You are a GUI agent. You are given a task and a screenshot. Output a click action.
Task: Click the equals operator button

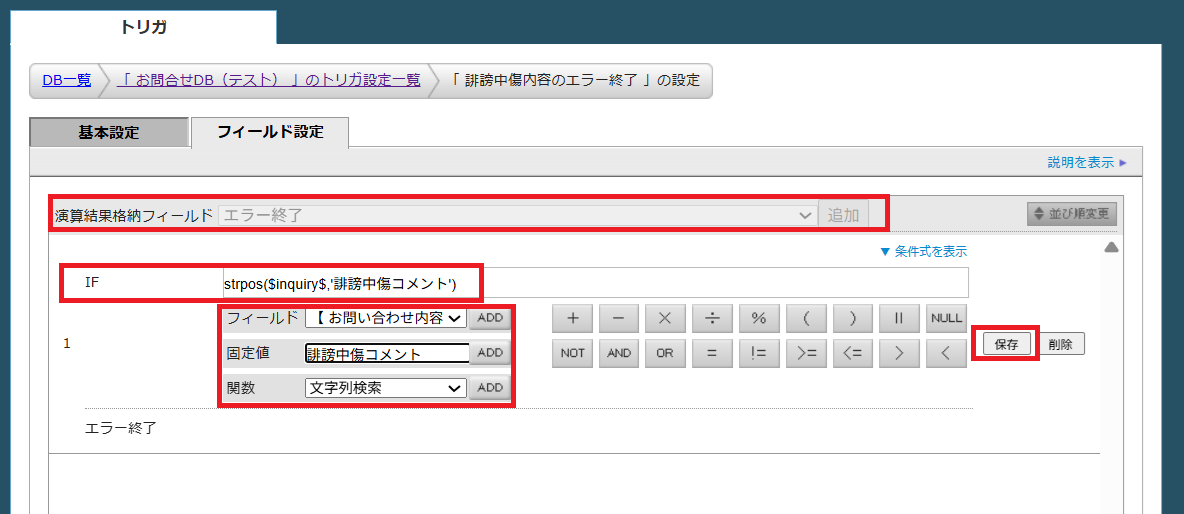(x=712, y=353)
